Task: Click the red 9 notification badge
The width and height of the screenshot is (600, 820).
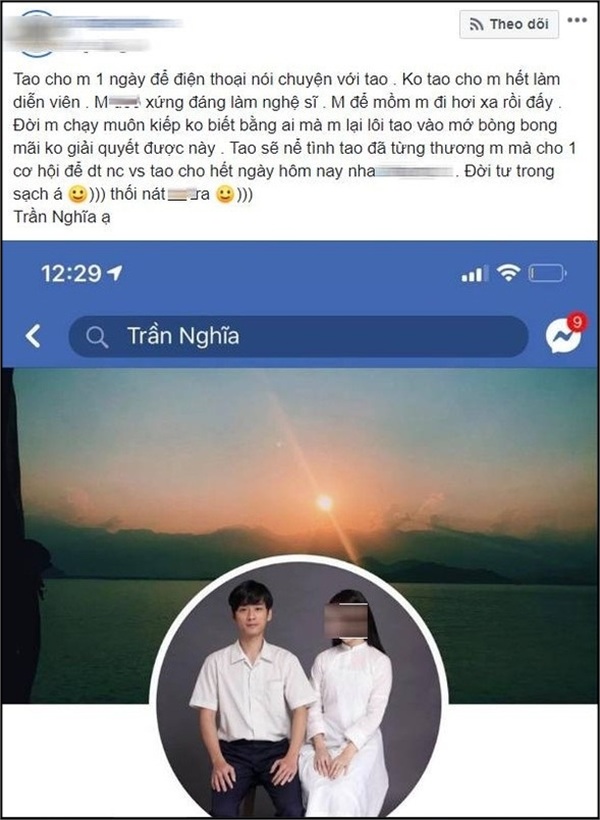Action: coord(576,323)
